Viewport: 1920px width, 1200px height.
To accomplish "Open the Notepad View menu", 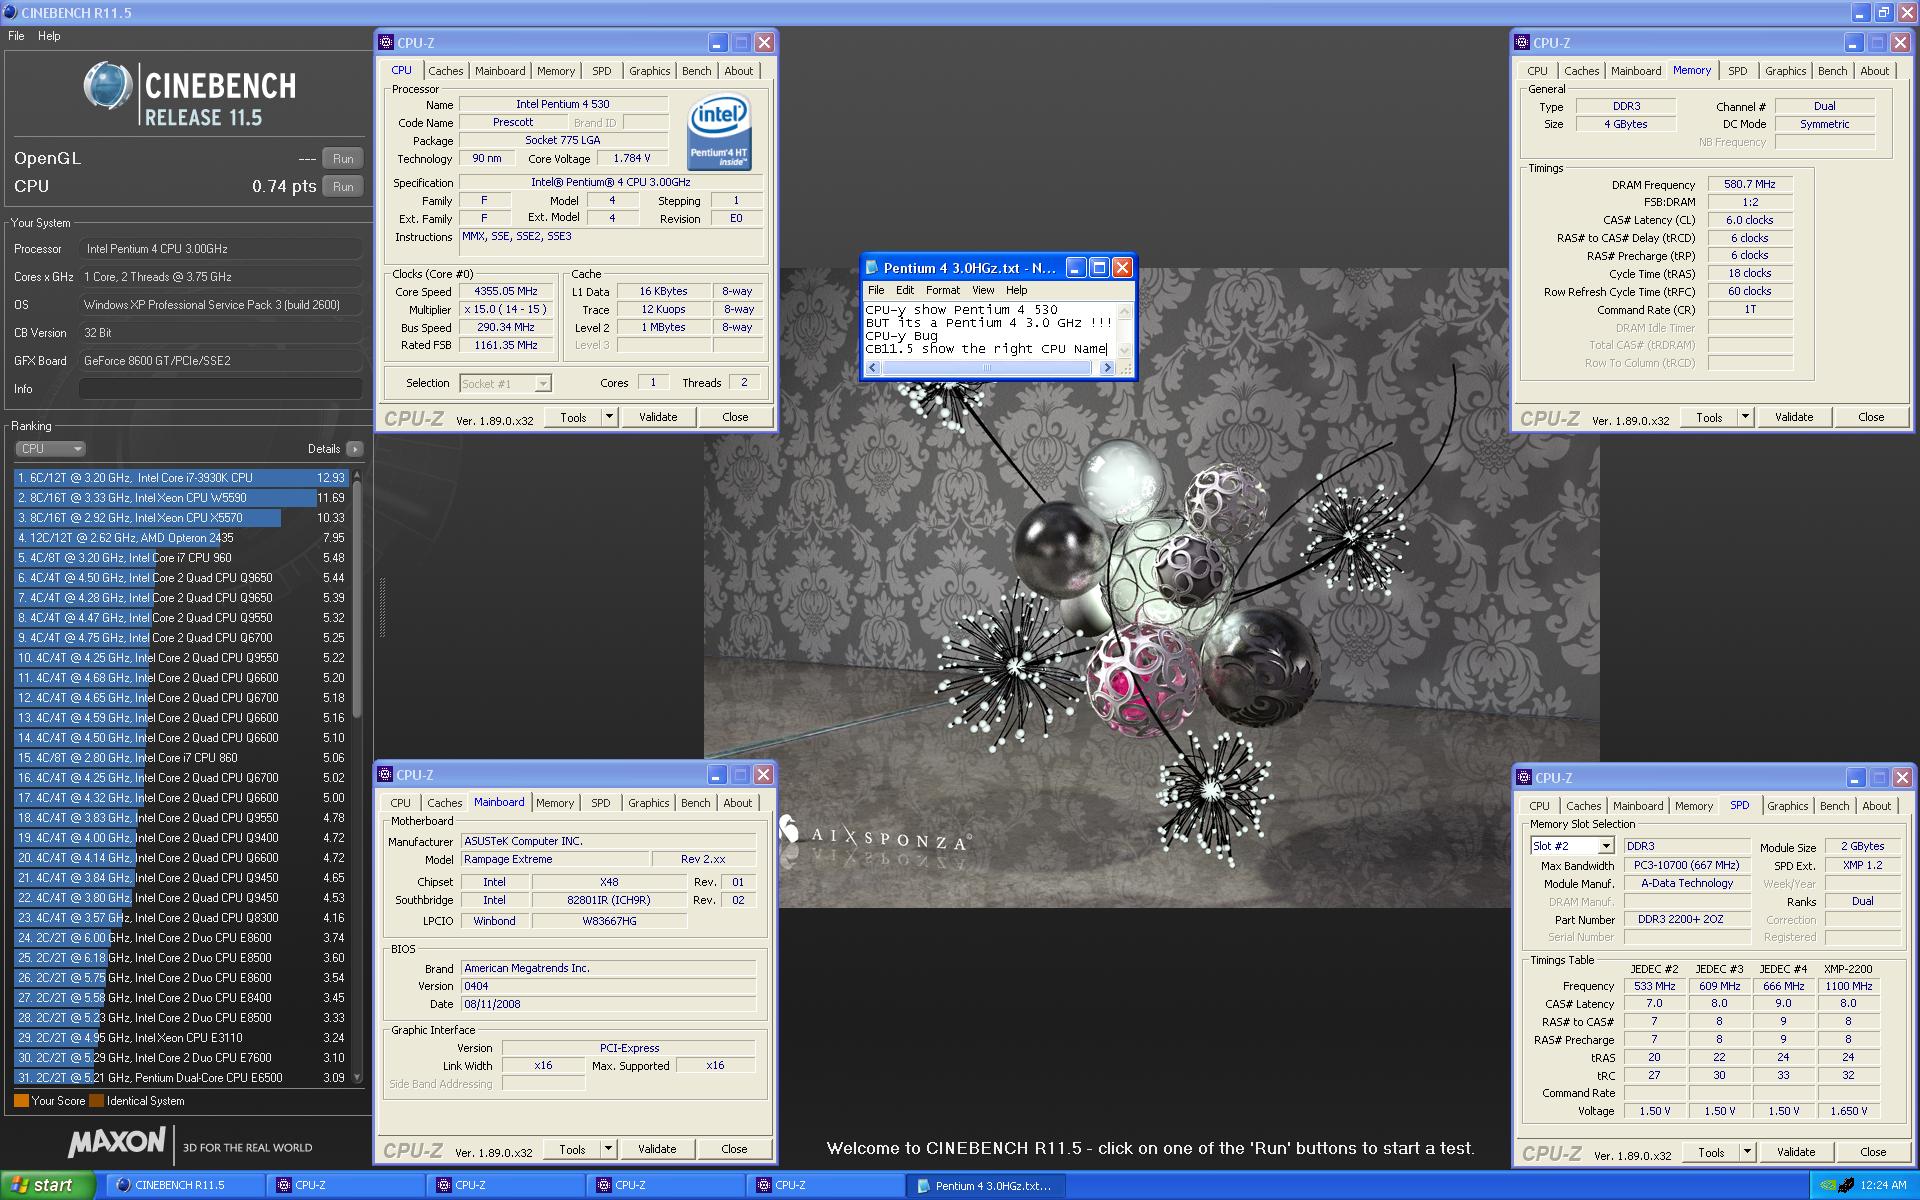I will pyautogui.click(x=983, y=290).
